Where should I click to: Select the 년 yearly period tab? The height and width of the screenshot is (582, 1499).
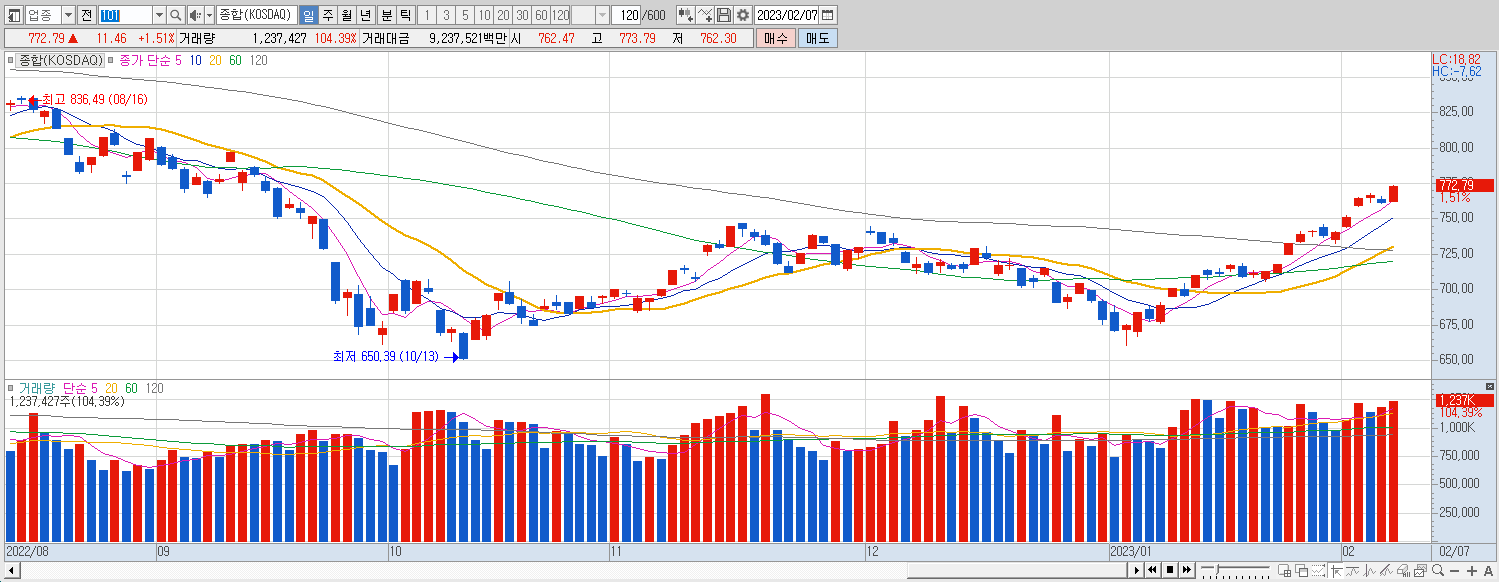pyautogui.click(x=365, y=15)
